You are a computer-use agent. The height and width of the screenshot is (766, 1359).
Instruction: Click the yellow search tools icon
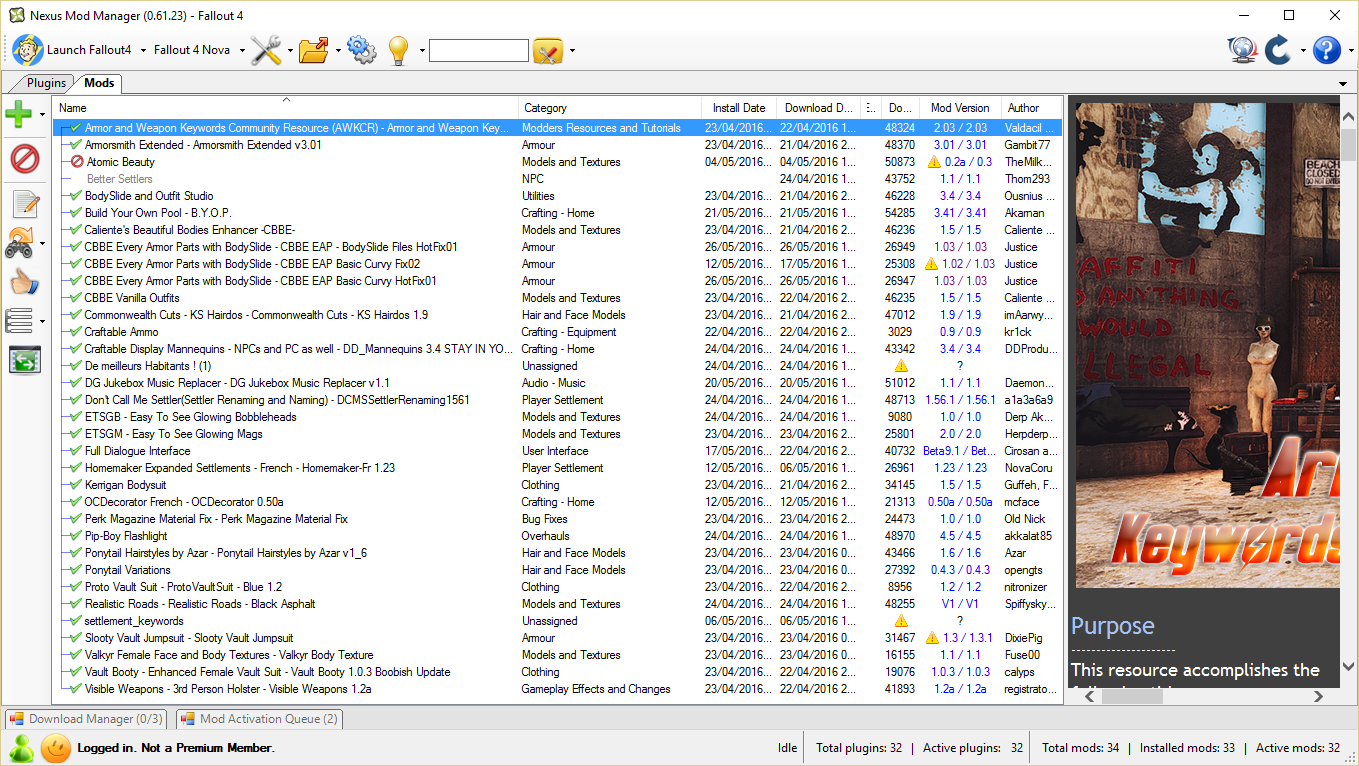[548, 50]
